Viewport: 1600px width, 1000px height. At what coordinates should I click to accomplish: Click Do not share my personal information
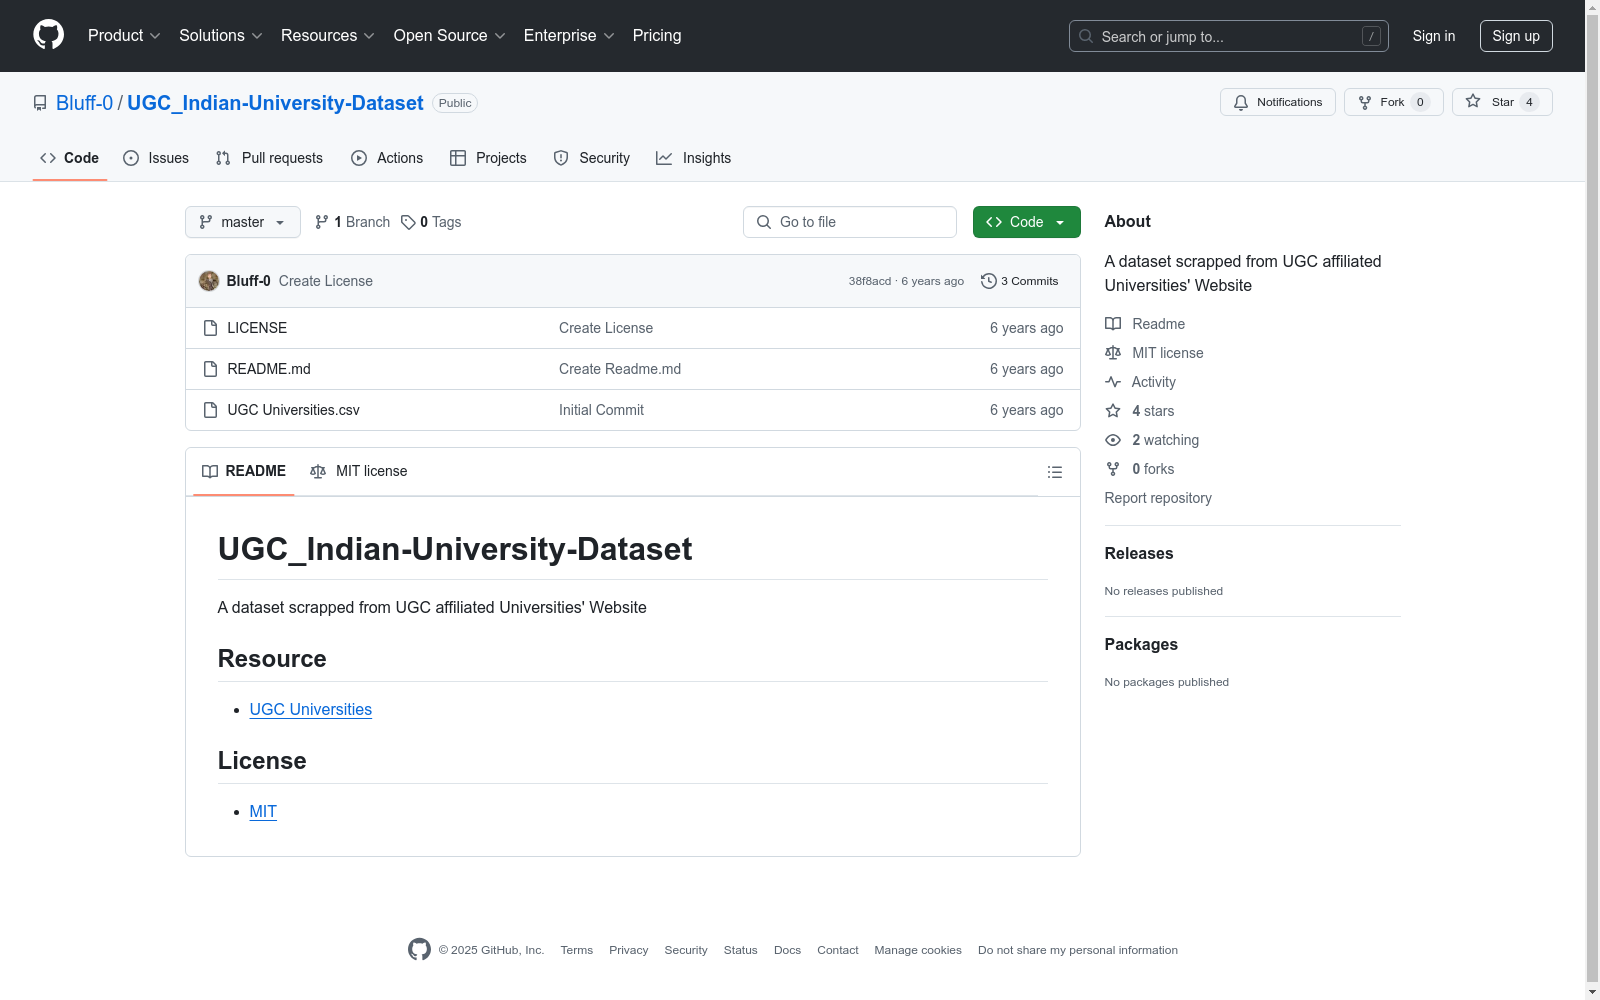(x=1078, y=950)
